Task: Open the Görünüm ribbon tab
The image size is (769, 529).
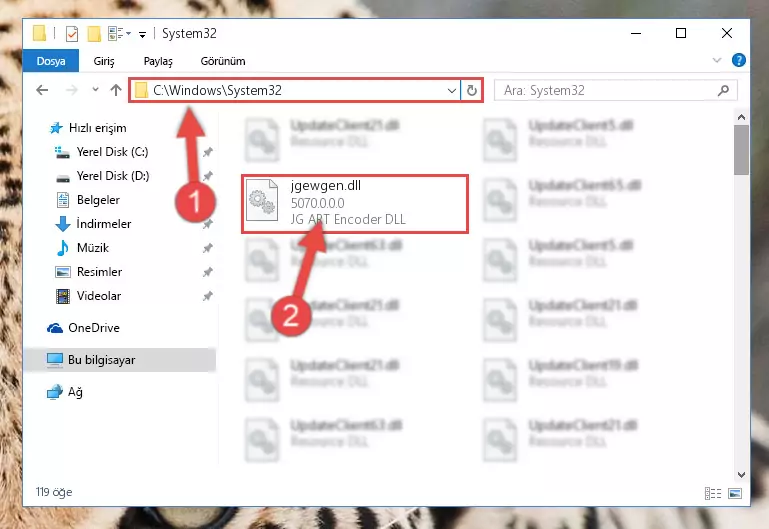Action: (223, 61)
